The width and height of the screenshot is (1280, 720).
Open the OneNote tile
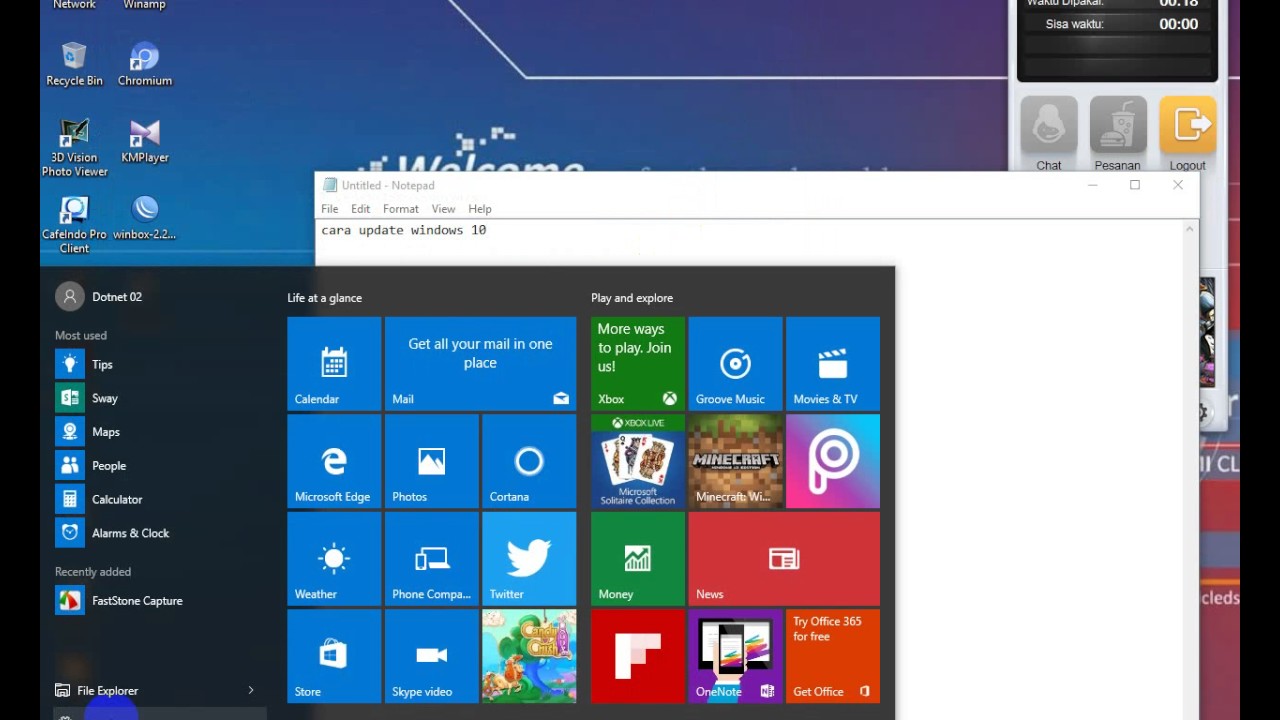tap(735, 656)
